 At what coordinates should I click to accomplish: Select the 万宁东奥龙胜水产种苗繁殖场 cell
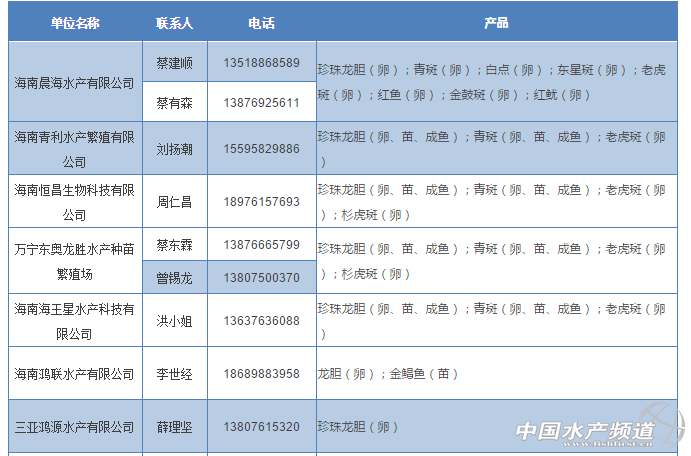pyautogui.click(x=75, y=260)
